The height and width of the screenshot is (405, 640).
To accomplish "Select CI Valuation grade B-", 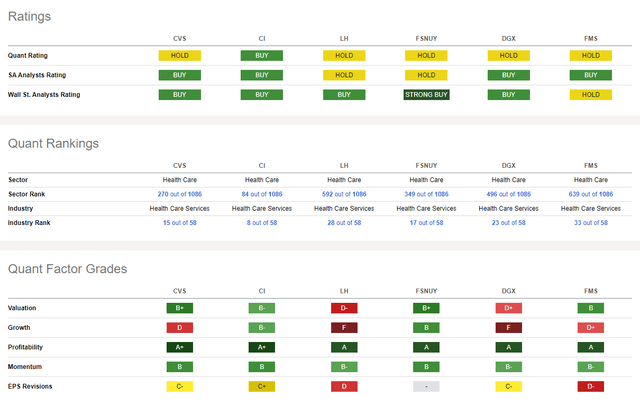I will (262, 308).
